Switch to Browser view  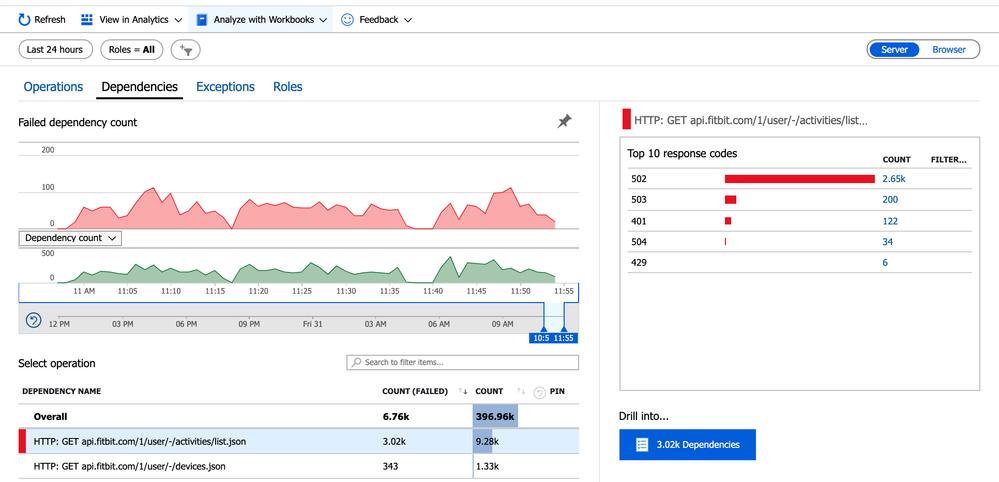click(949, 50)
